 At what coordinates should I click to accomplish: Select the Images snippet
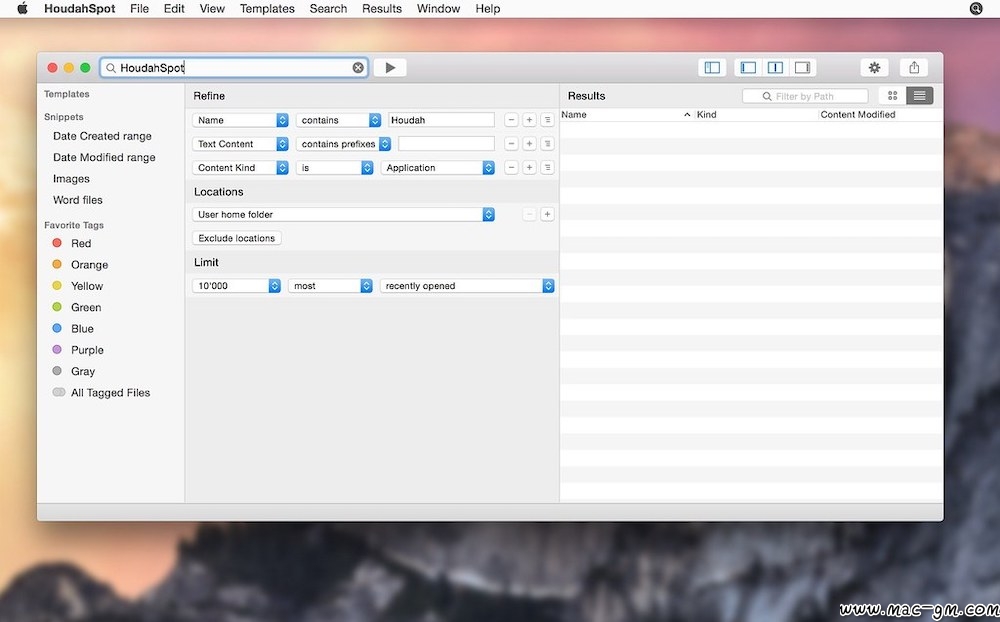pos(71,179)
